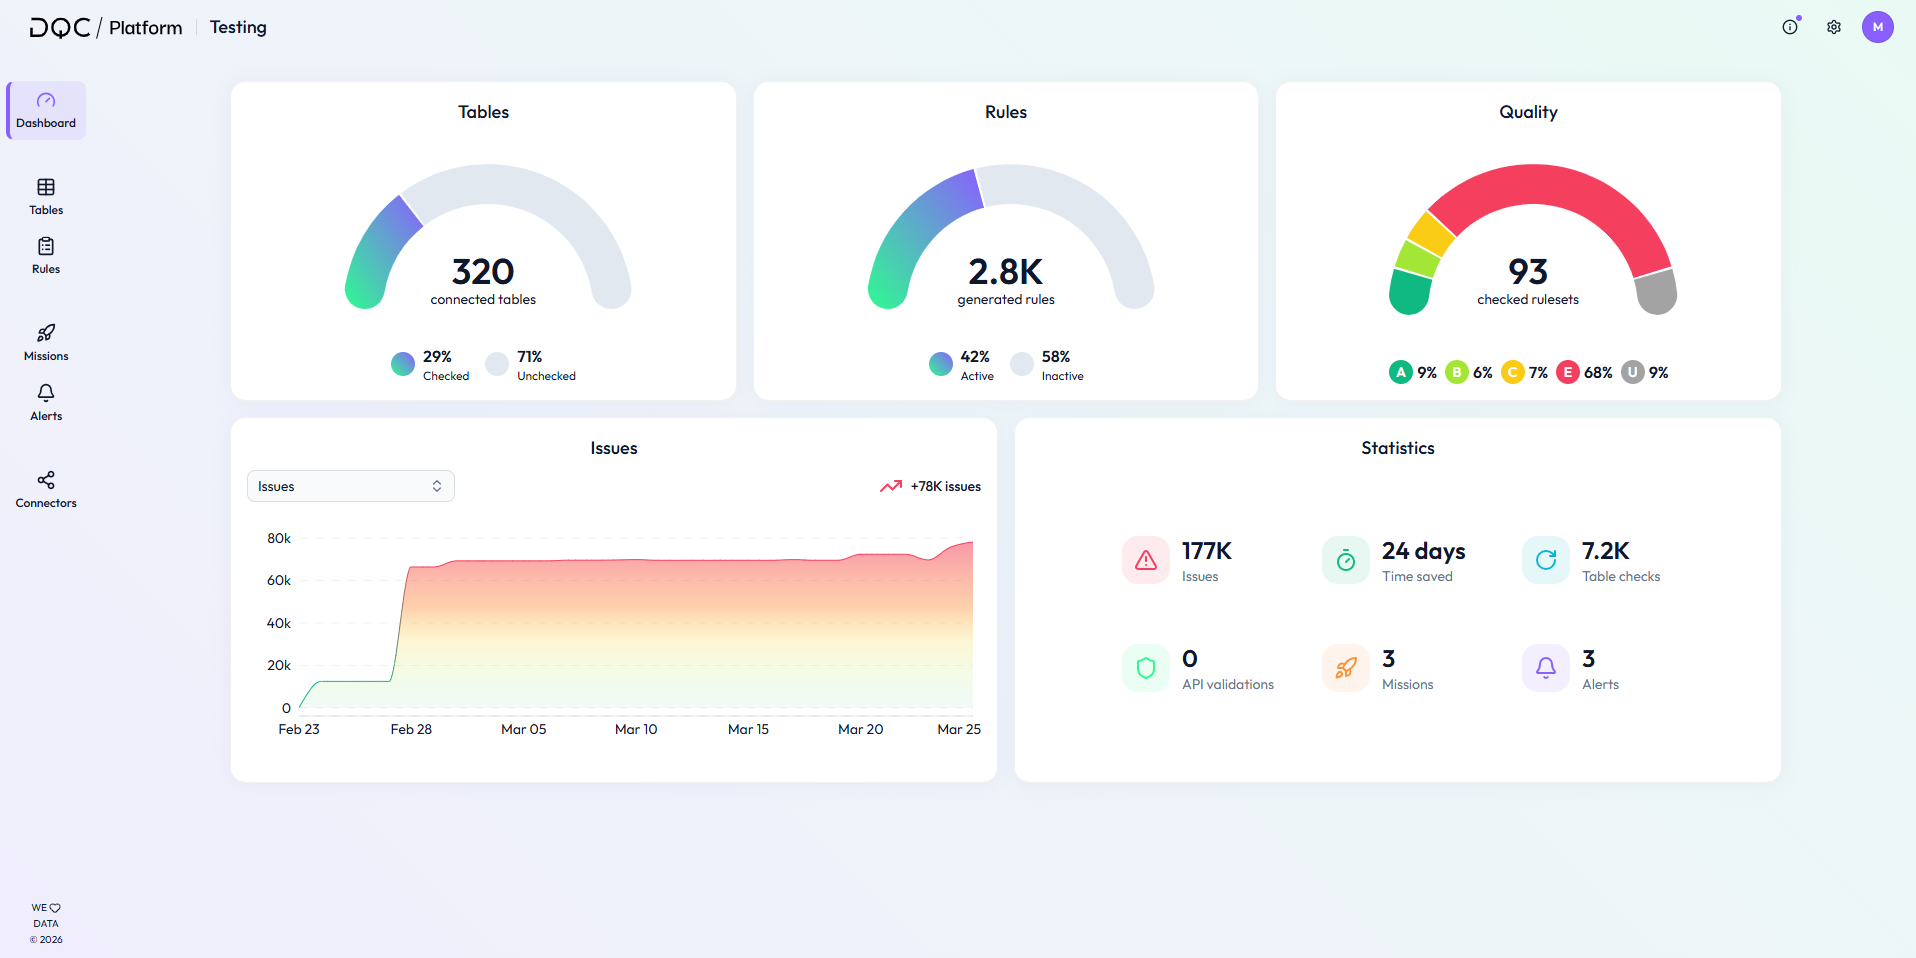Image resolution: width=1916 pixels, height=958 pixels.
Task: Open the Dashboard sidebar item
Action: (x=46, y=110)
